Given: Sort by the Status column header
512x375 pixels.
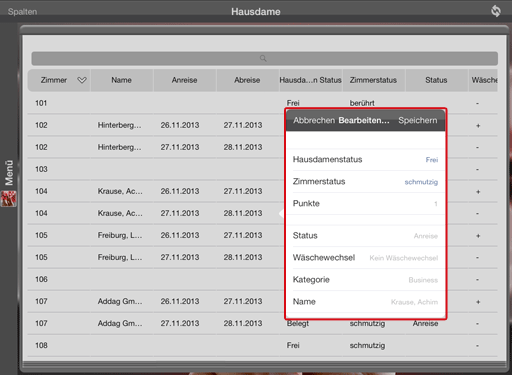Looking at the screenshot, I should pos(436,80).
